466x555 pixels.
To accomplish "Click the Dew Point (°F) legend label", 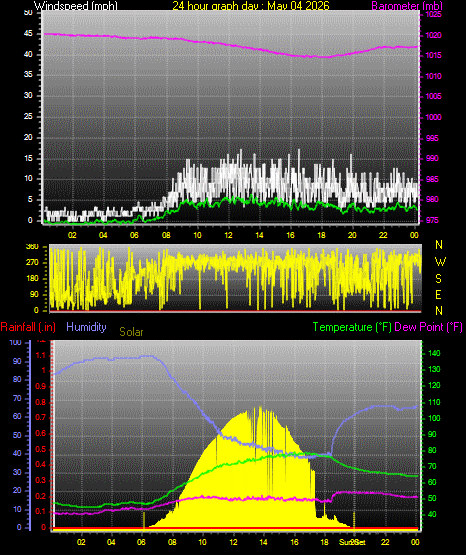I will click(x=428, y=327).
